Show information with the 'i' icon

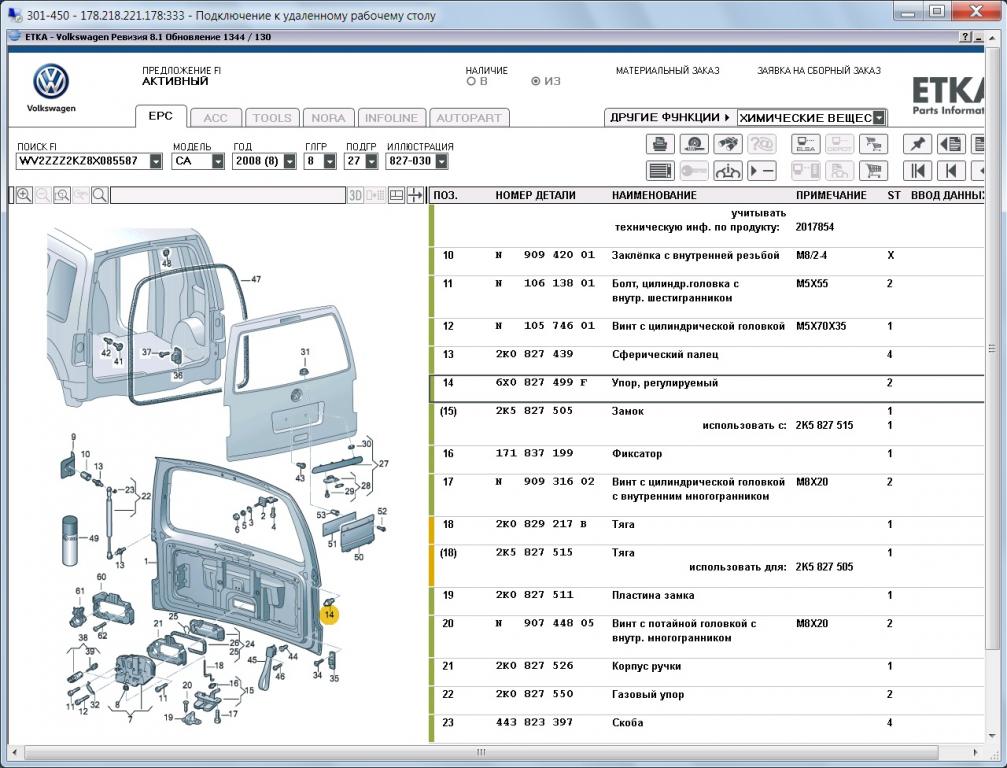727,171
